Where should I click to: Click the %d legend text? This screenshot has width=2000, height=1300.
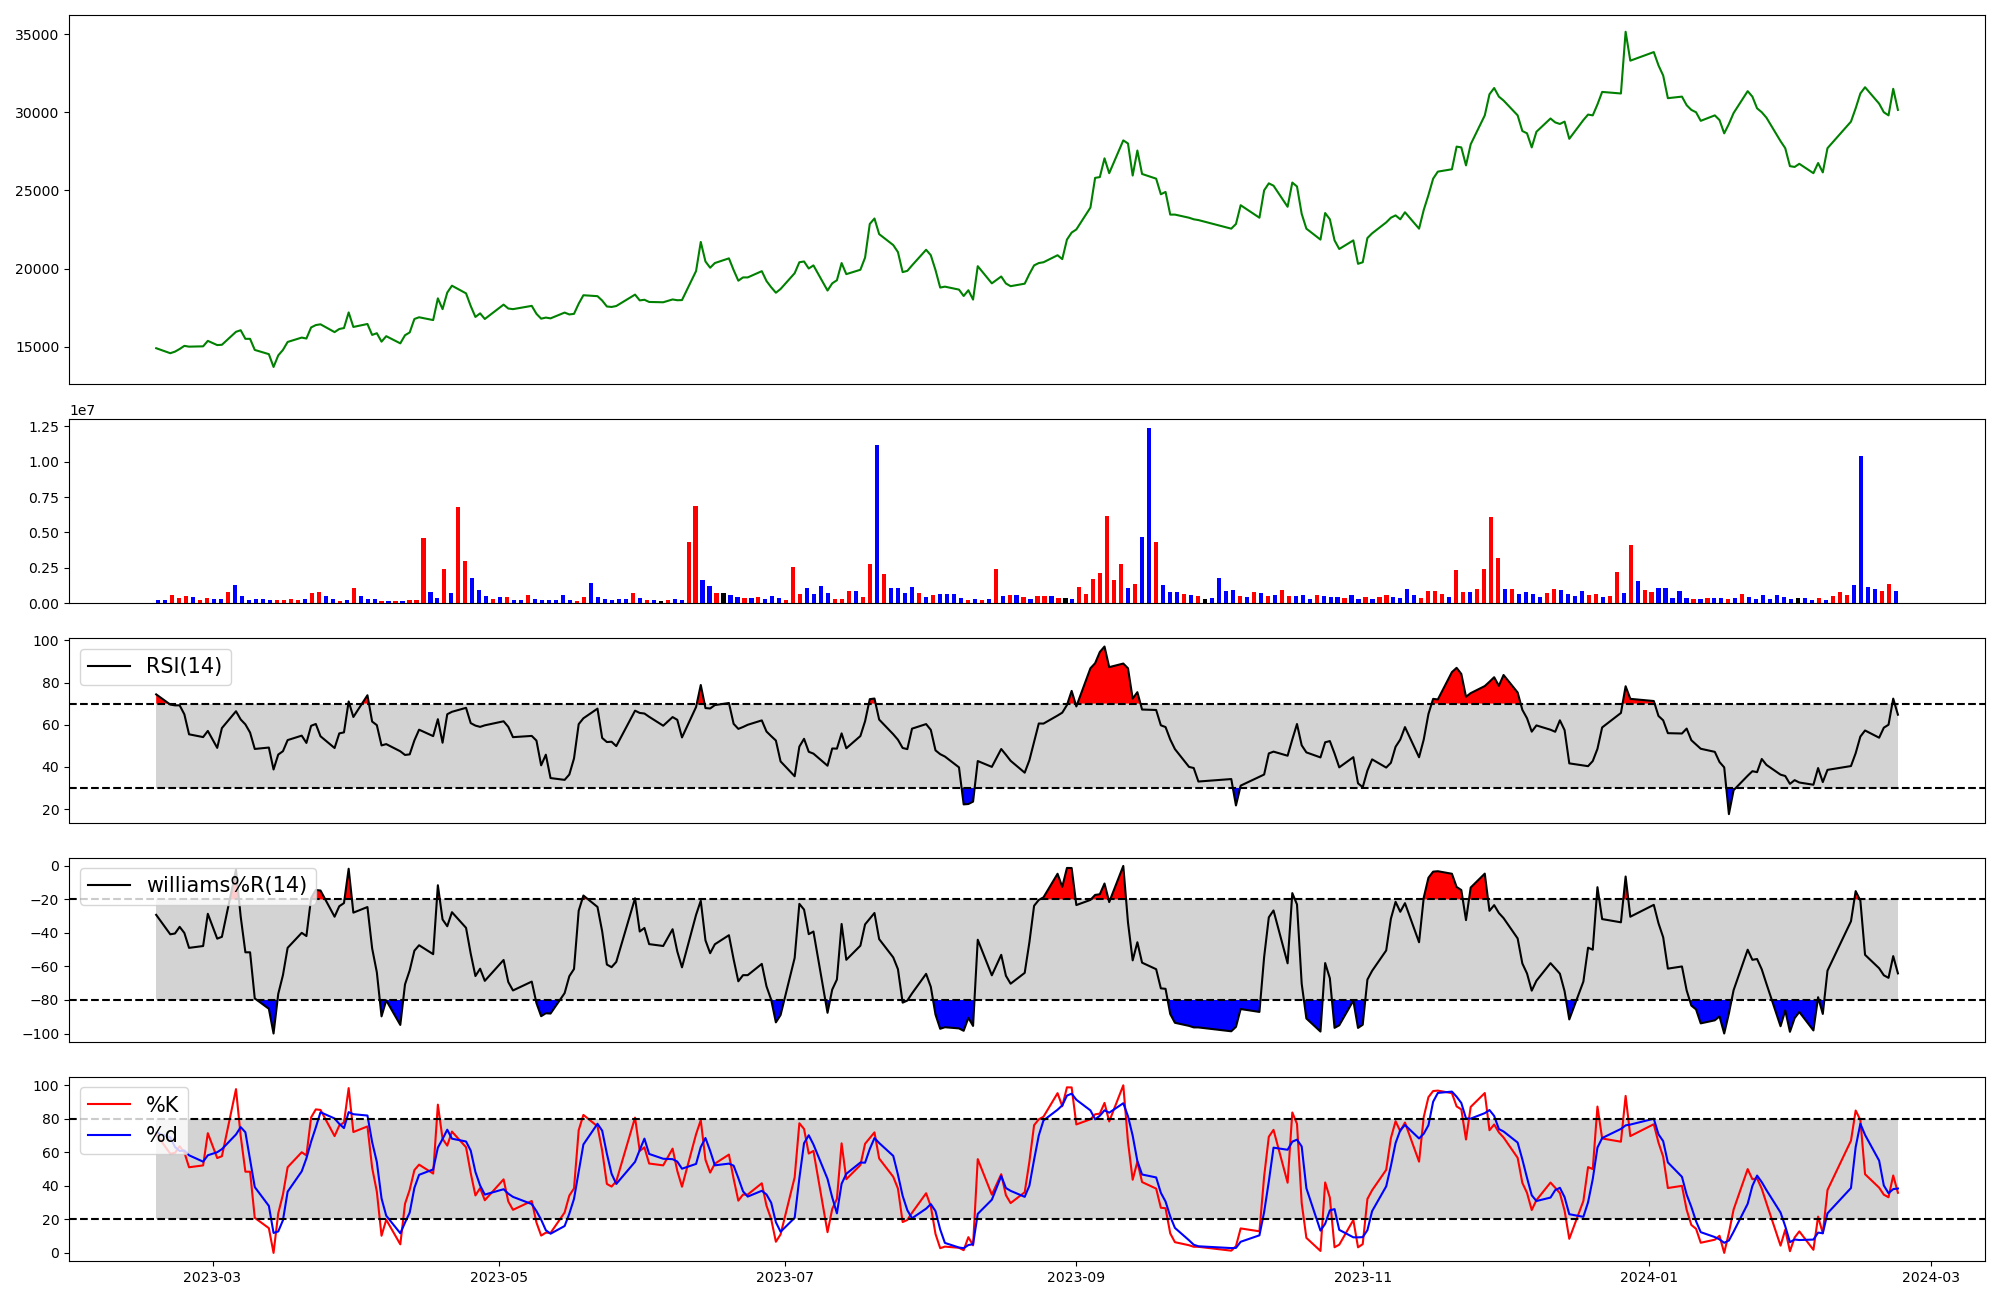click(162, 1135)
